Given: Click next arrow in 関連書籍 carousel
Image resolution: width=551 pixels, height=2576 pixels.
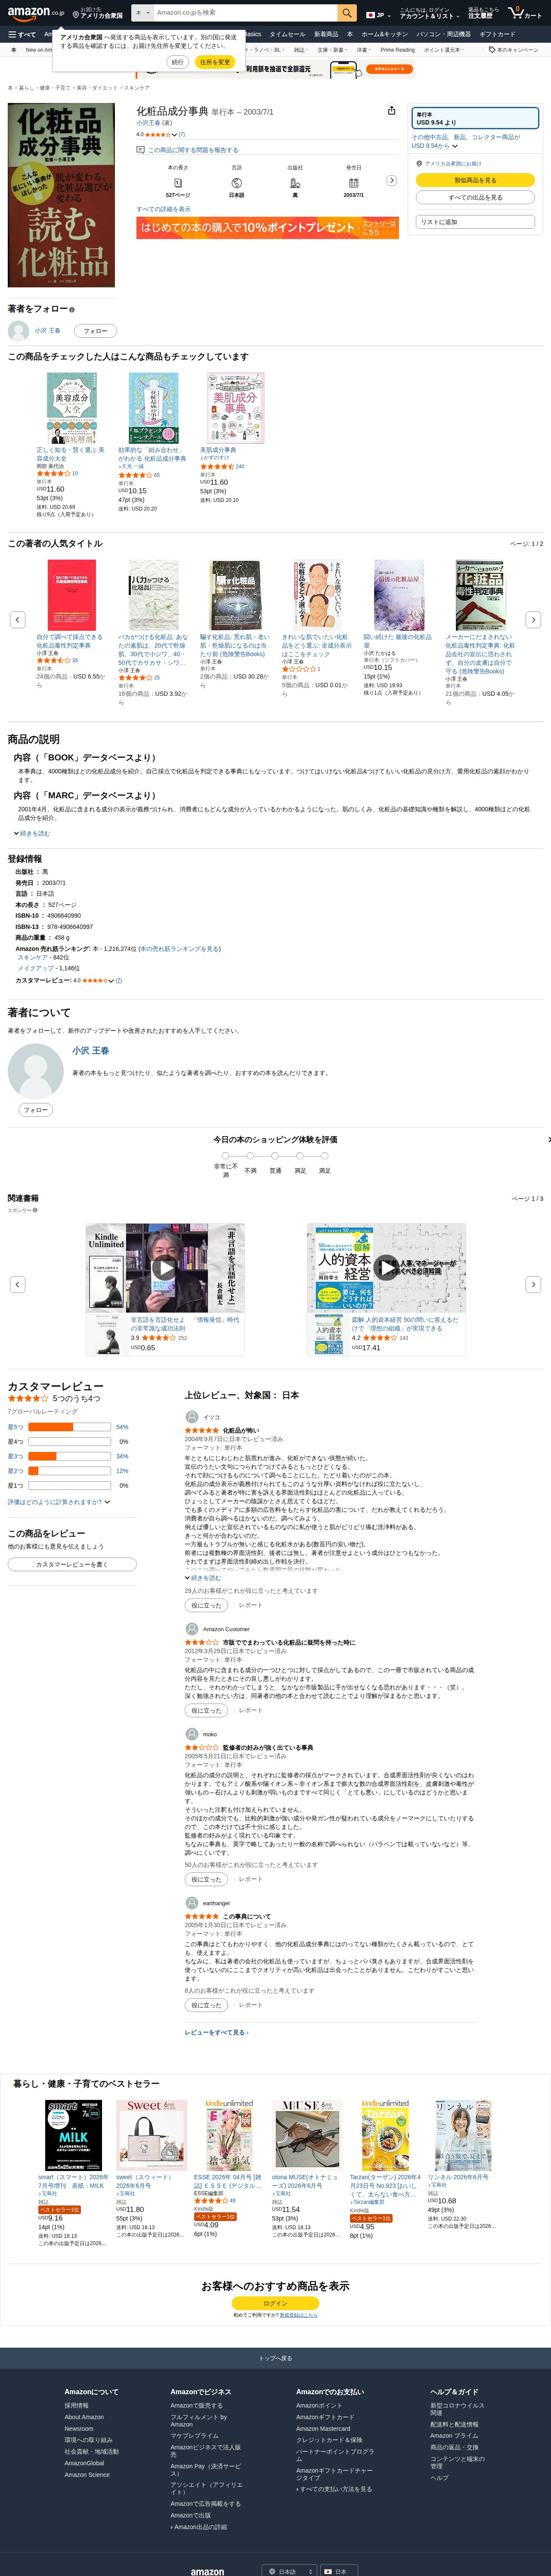Looking at the screenshot, I should pyautogui.click(x=533, y=1283).
